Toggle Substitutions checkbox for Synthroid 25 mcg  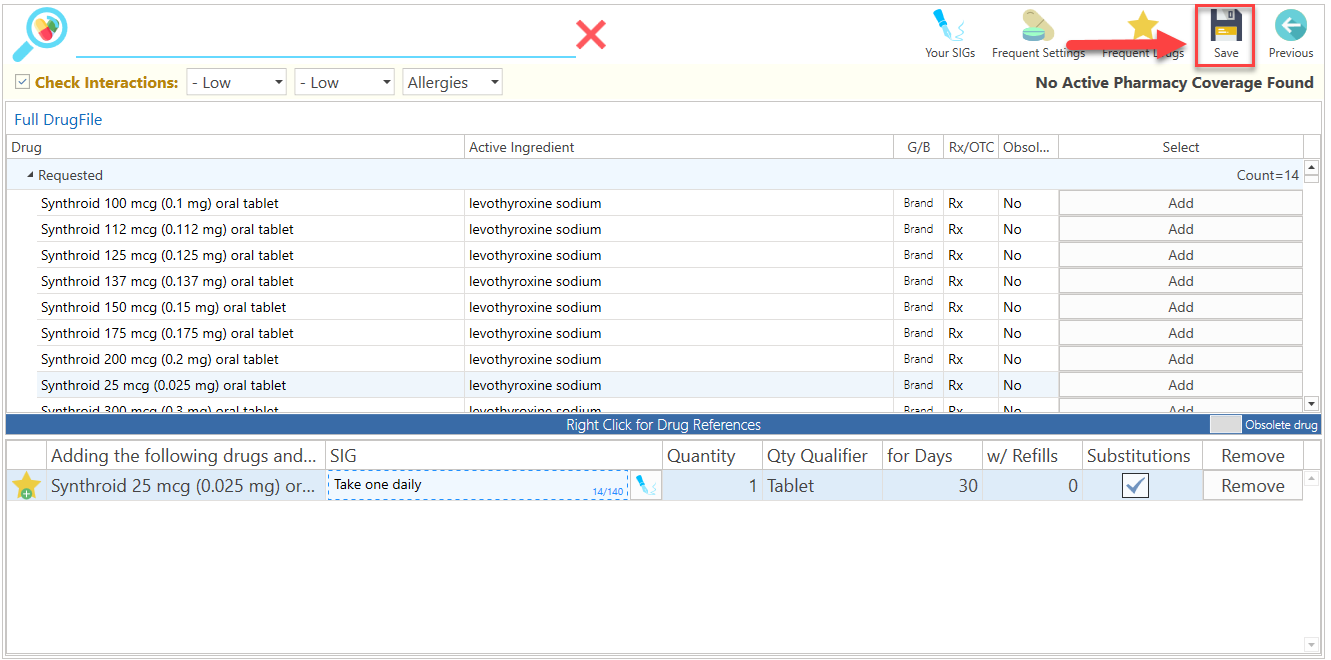pos(1135,485)
